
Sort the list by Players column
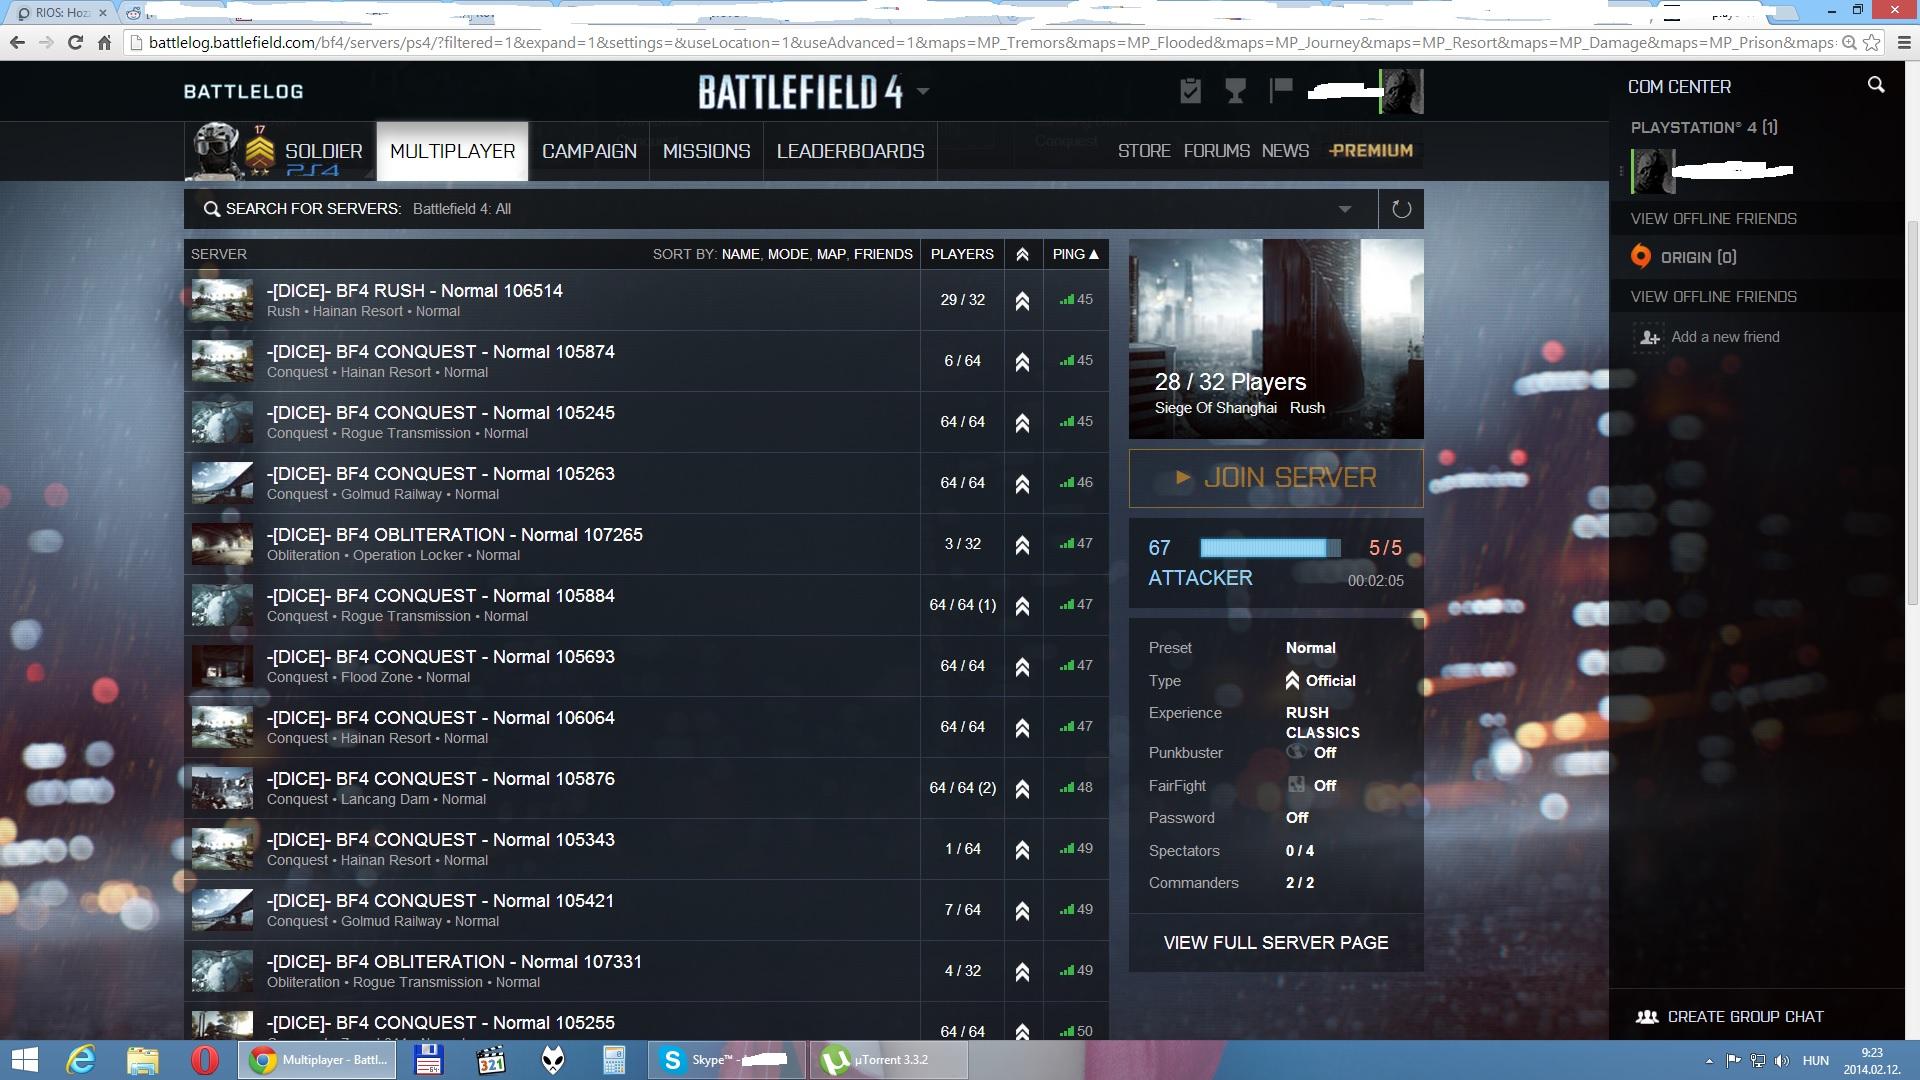(x=962, y=254)
